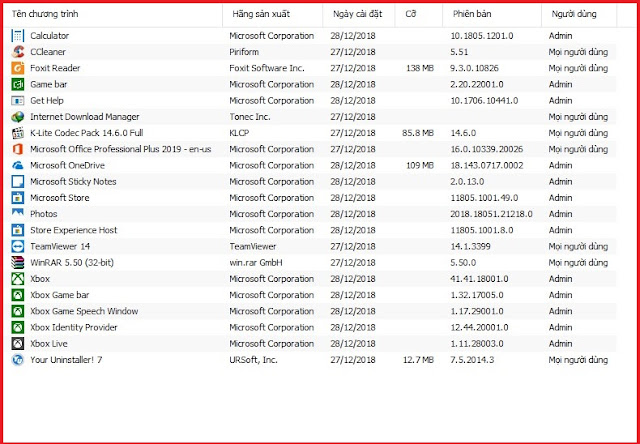640x444 pixels.
Task: Select the Microsoft Store name
Action: (60, 198)
